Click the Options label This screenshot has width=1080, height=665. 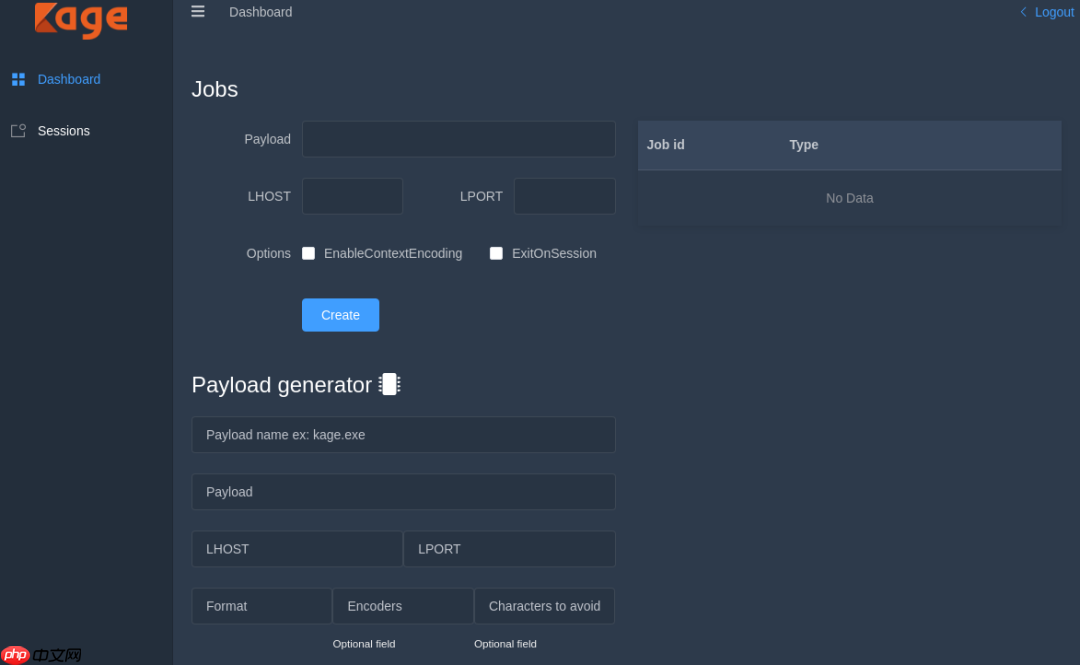(x=269, y=254)
